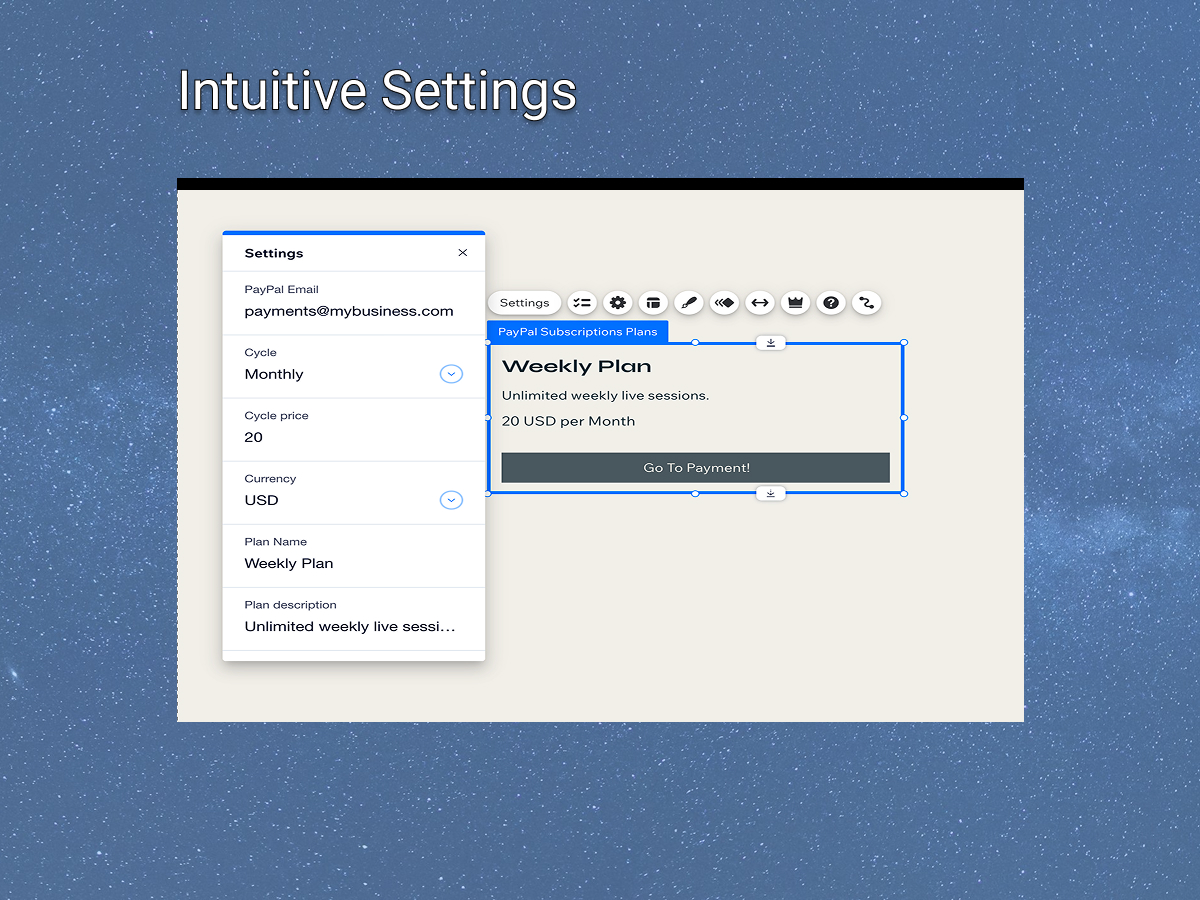1200x900 pixels.
Task: Edit the Plan description field
Action: 354,618
